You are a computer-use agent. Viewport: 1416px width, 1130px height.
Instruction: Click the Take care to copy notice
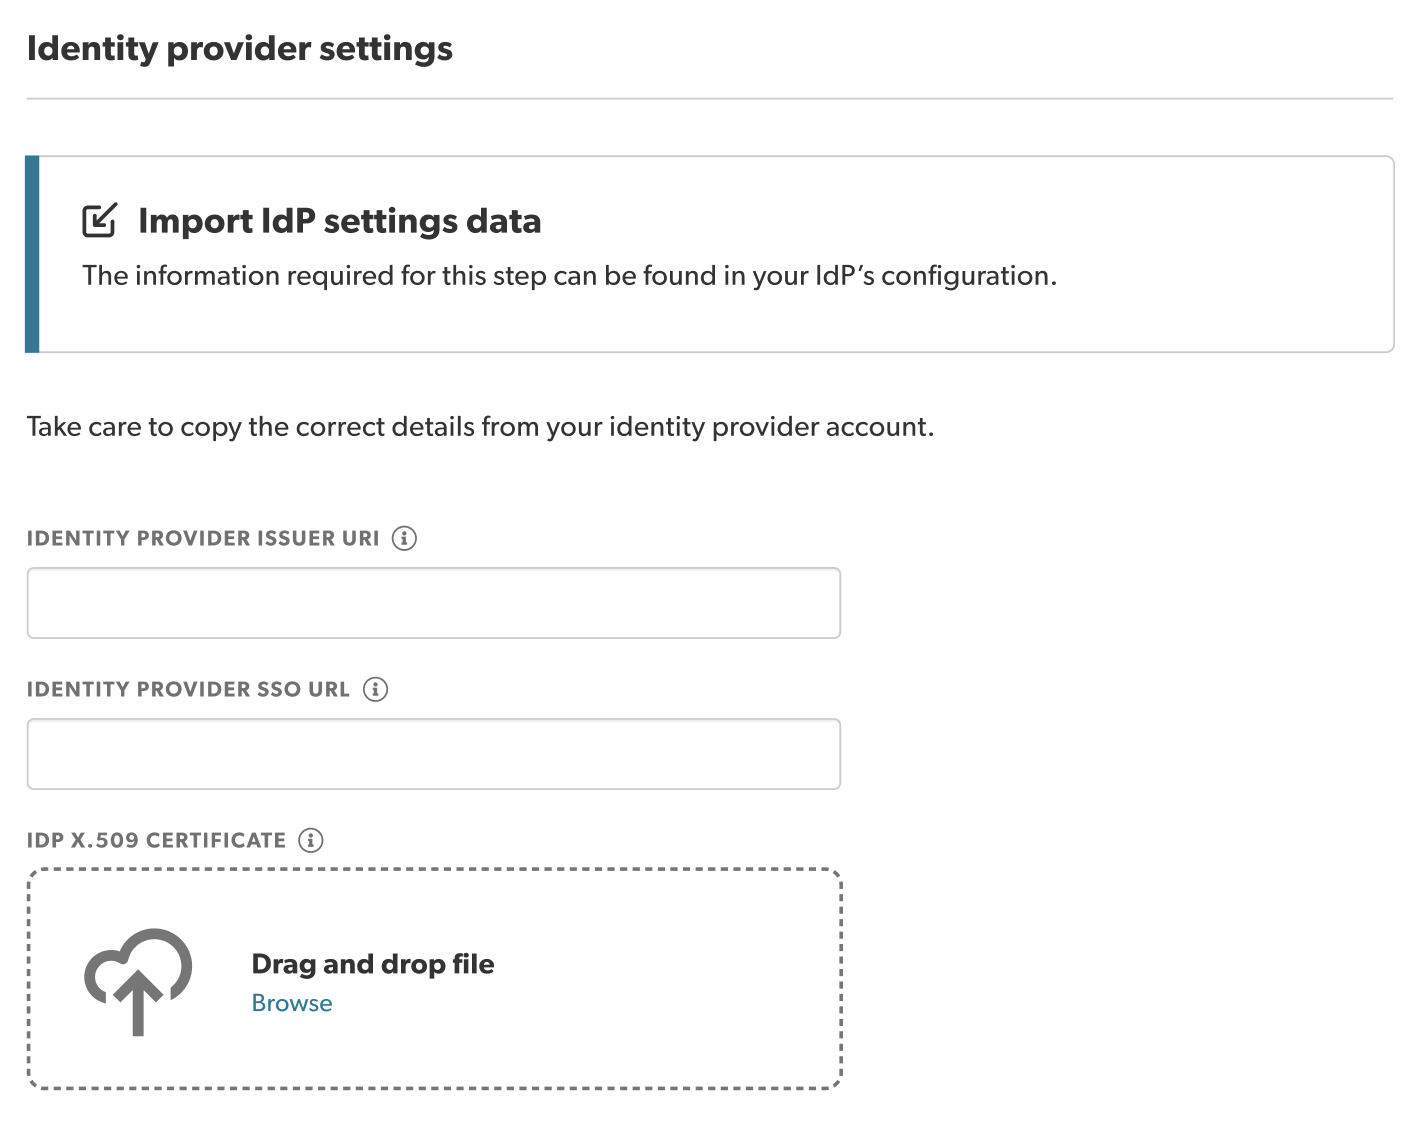coord(480,427)
